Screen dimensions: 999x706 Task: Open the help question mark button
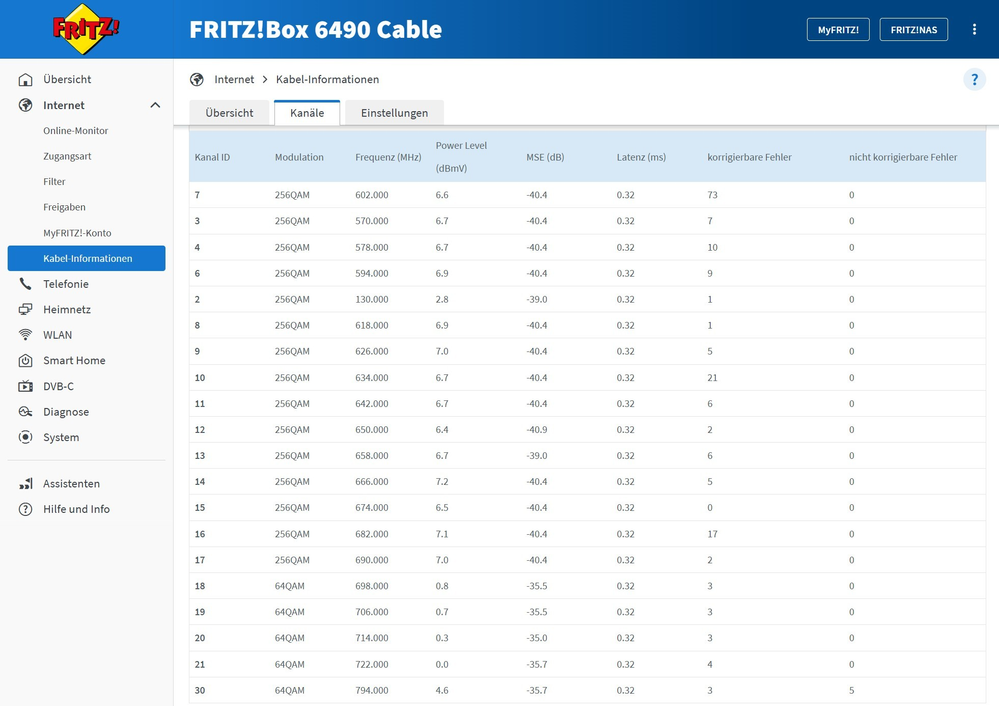point(974,80)
